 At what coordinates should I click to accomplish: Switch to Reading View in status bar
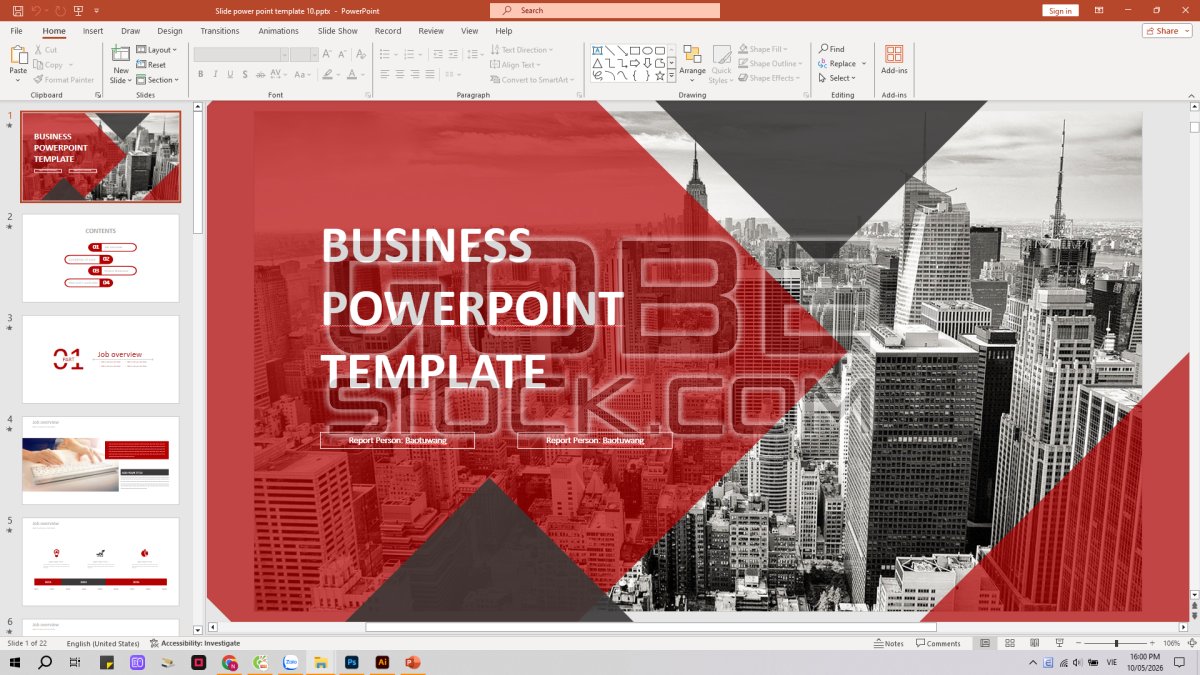1034,643
